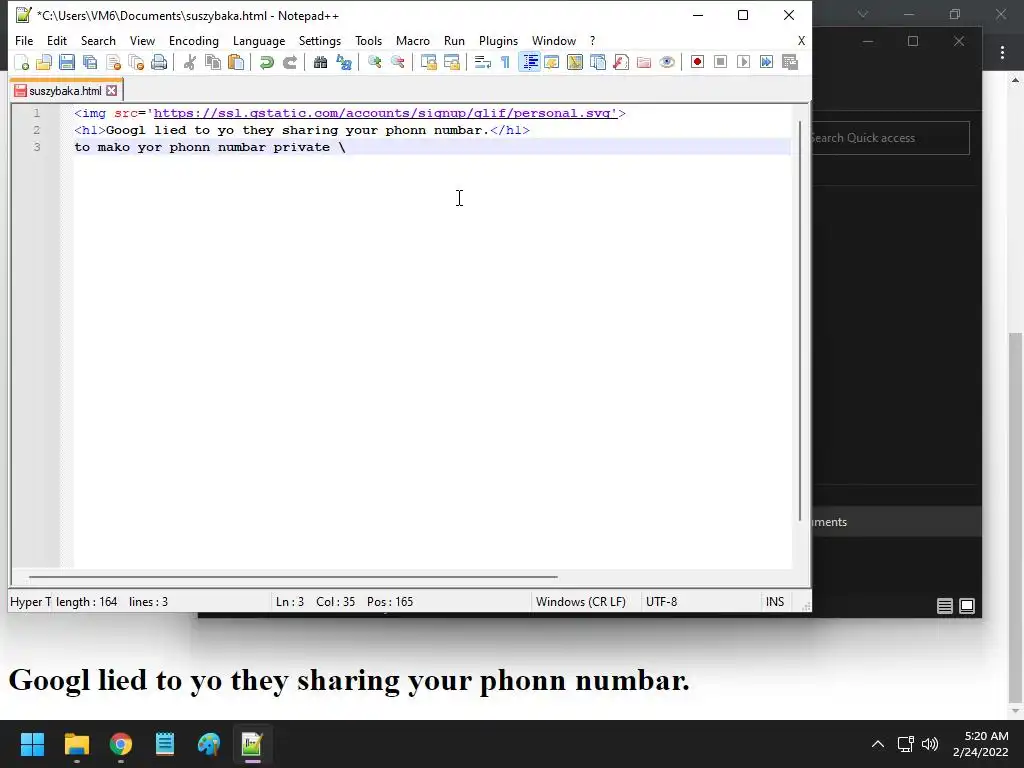This screenshot has width=1024, height=768.
Task: Click the Replace toolbar icon
Action: [344, 62]
